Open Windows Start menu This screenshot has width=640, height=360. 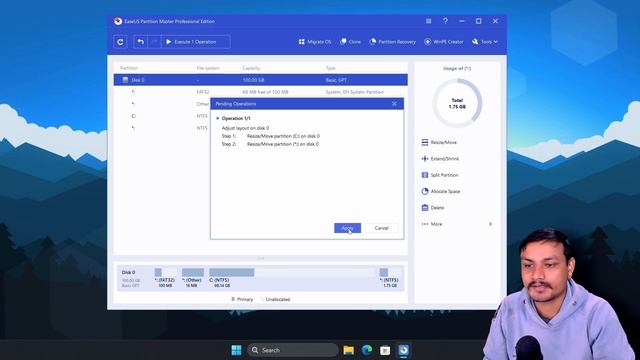pyautogui.click(x=236, y=350)
